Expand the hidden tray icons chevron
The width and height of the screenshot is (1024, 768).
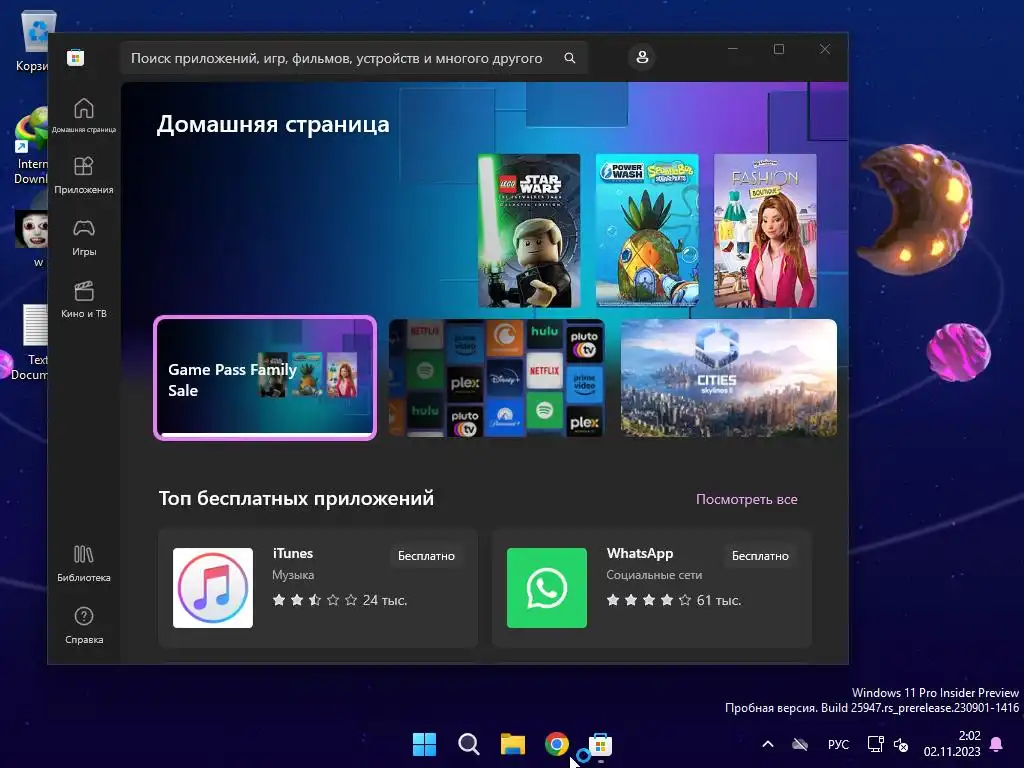pos(768,744)
